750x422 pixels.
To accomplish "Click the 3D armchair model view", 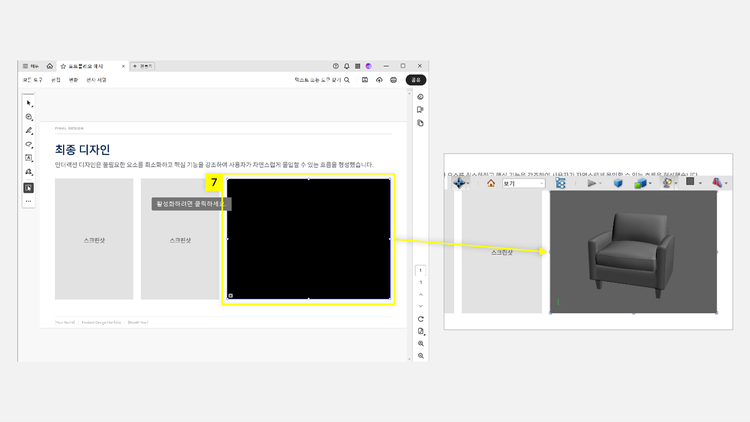I will [633, 252].
